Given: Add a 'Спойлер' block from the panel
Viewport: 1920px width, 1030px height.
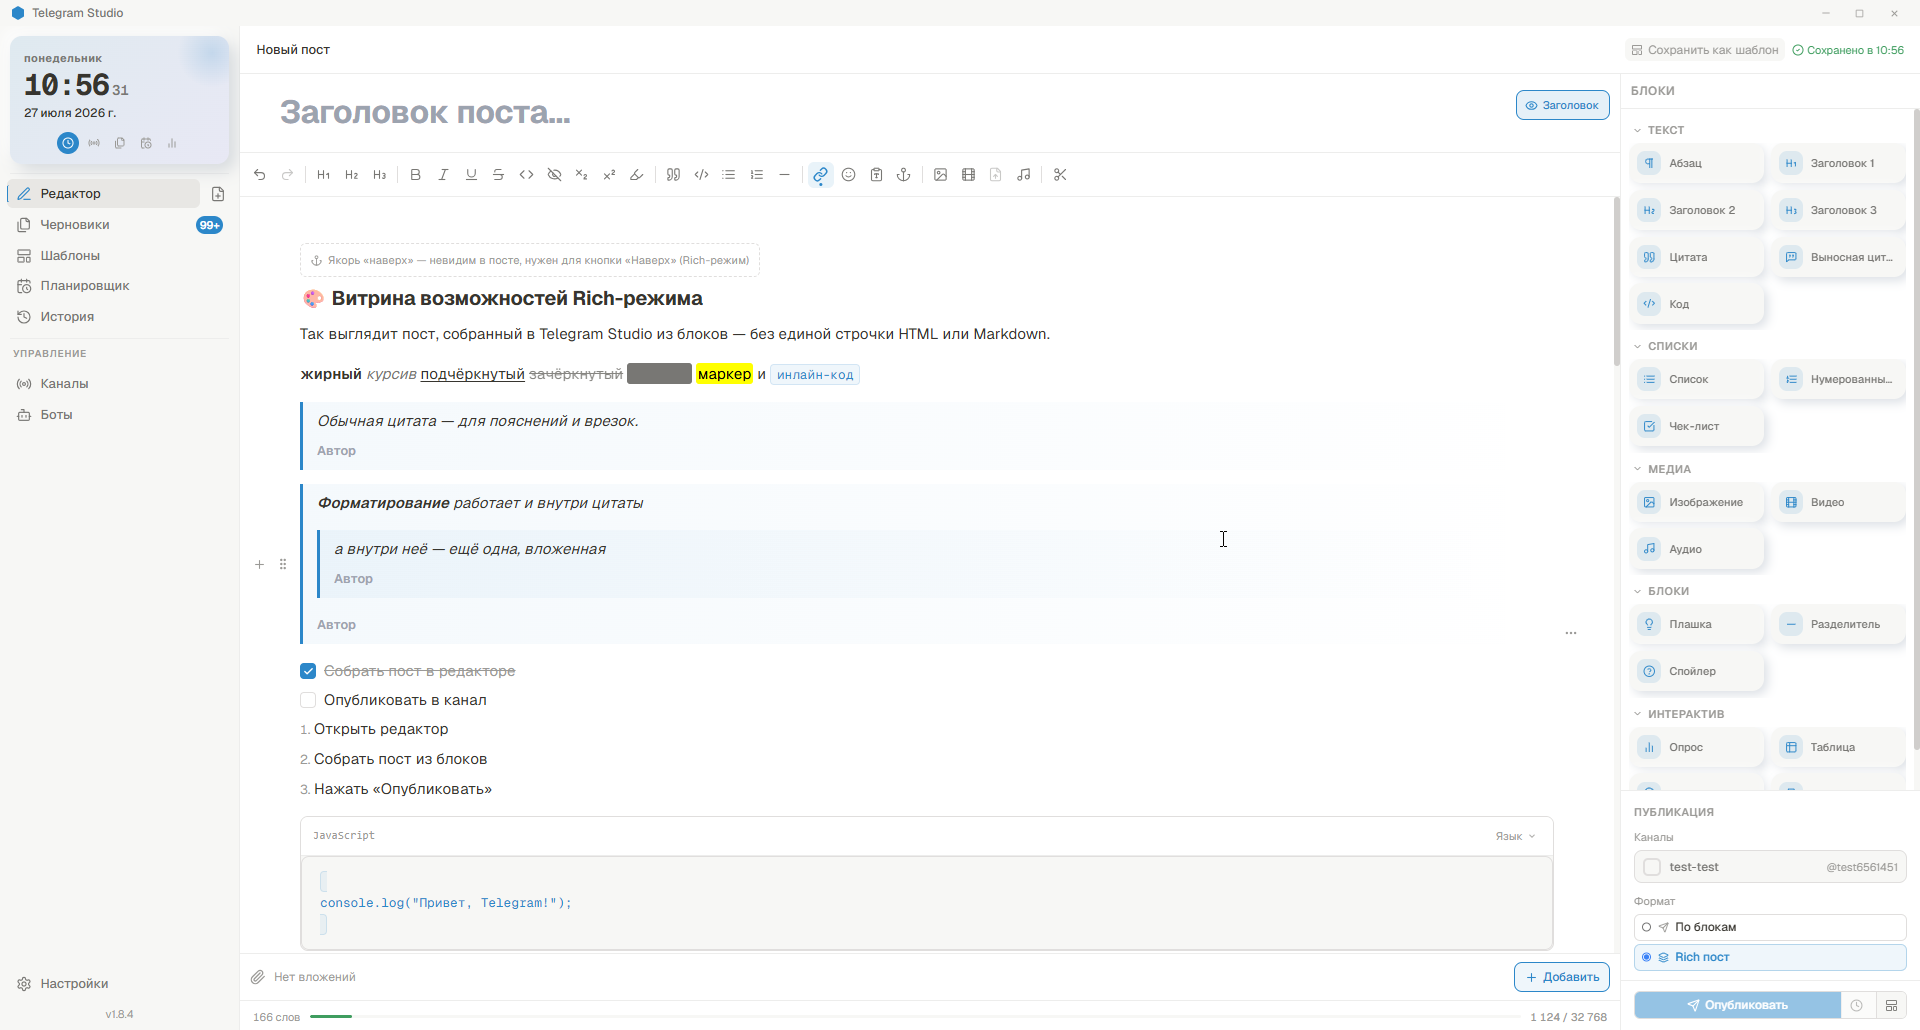Looking at the screenshot, I should 1698,671.
